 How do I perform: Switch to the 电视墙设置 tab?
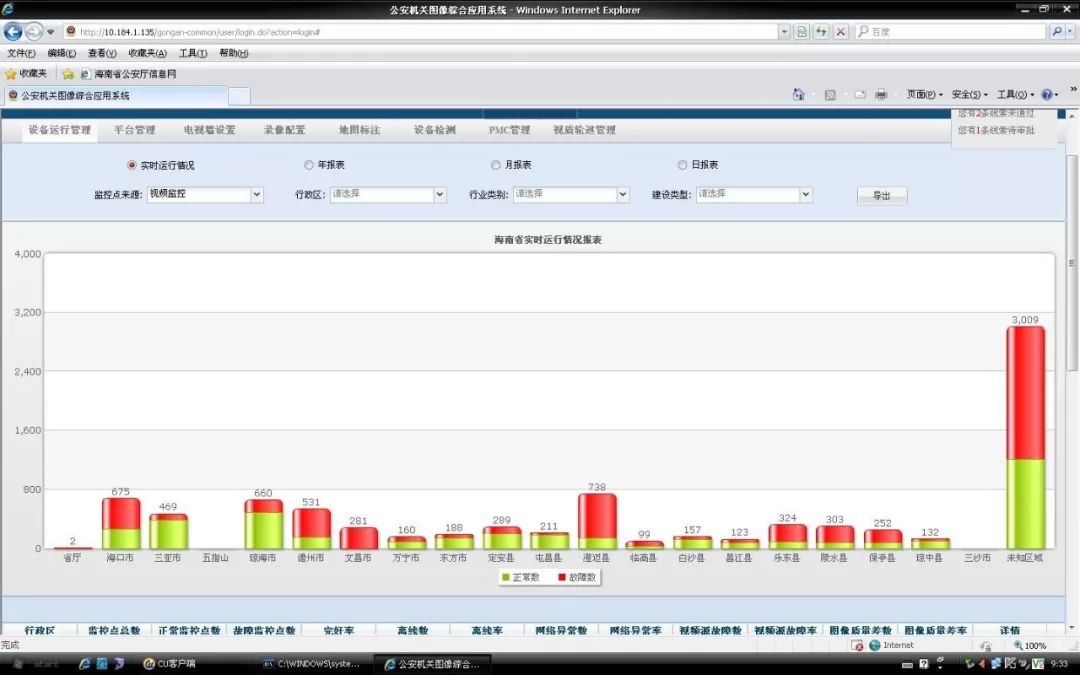point(209,129)
